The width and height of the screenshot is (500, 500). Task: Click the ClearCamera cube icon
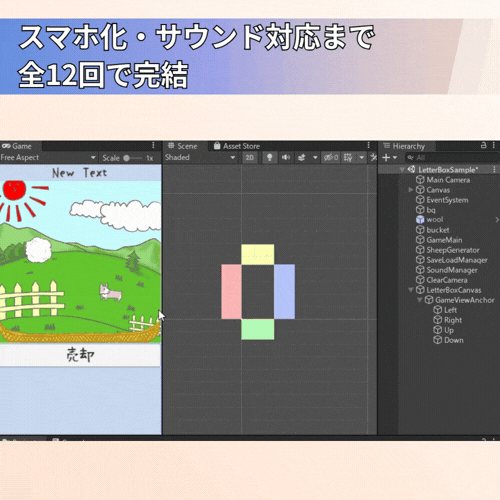pos(420,280)
